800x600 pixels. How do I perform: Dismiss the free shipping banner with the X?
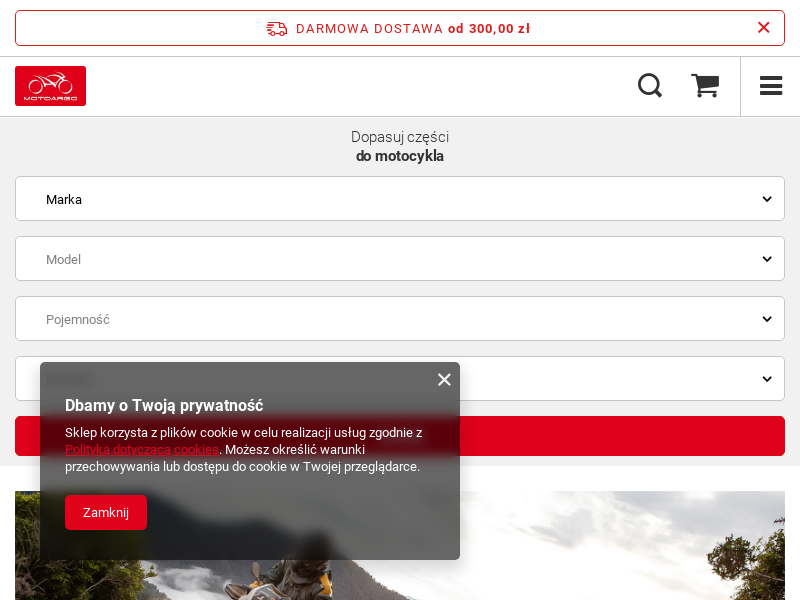tap(764, 27)
